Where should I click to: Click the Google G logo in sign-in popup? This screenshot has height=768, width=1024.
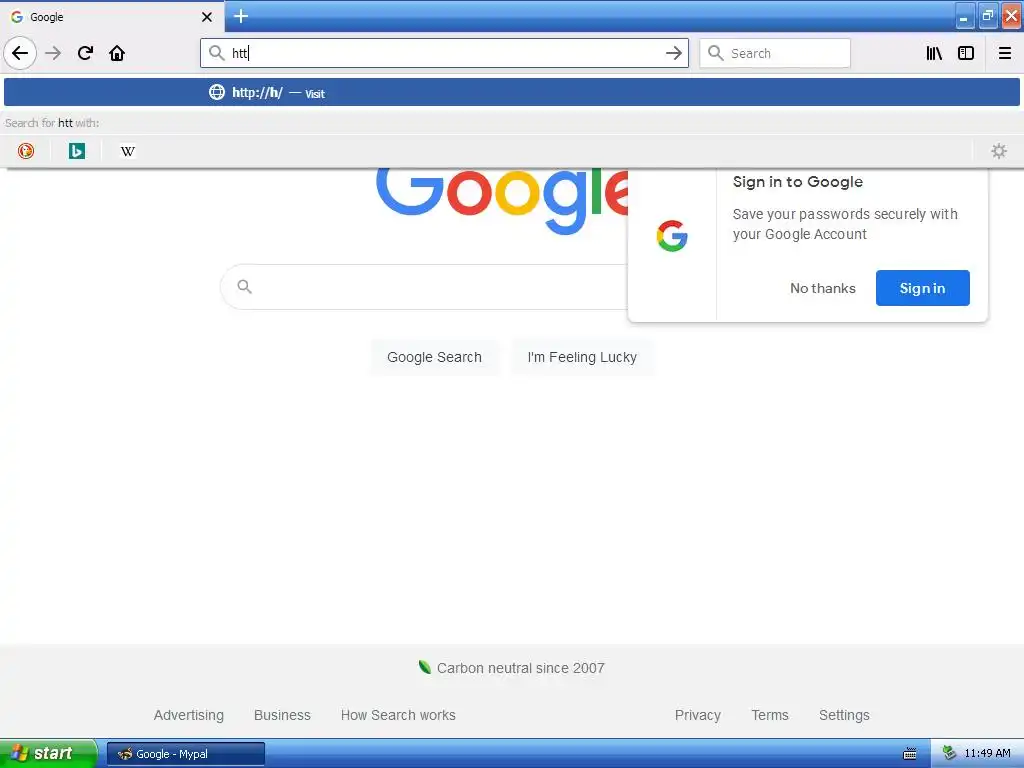[x=672, y=236]
